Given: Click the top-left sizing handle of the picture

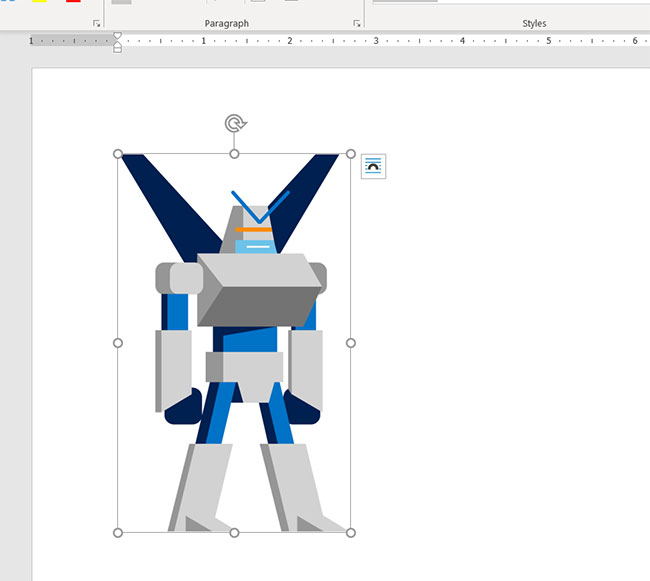Looking at the screenshot, I should 118,154.
